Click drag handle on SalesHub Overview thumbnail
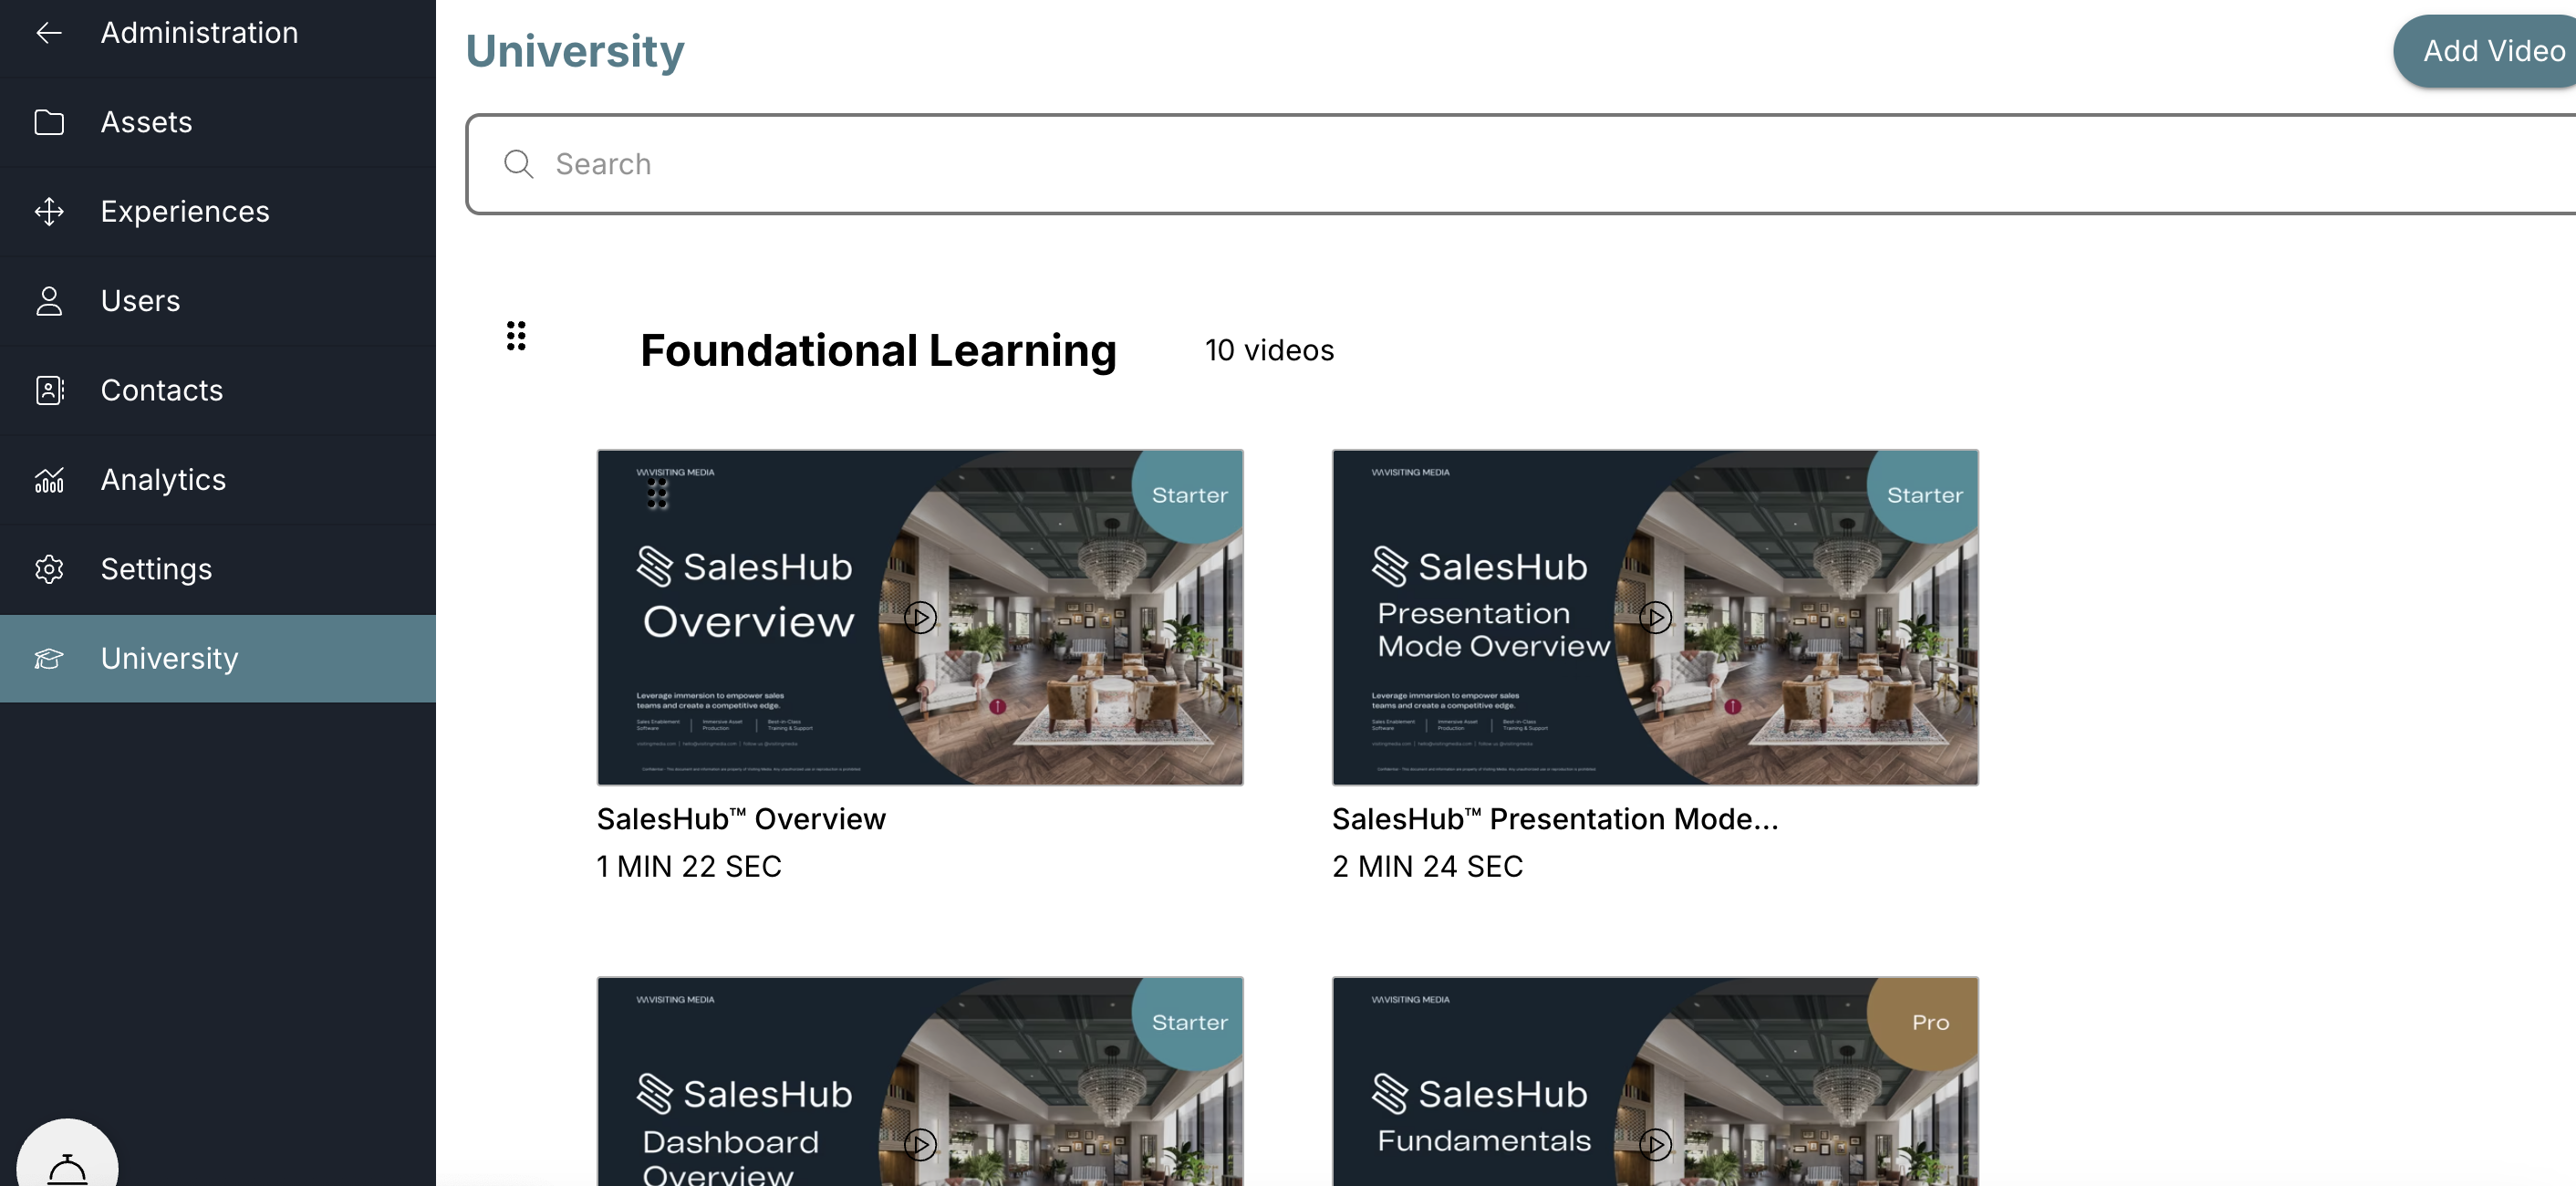Screen dimensions: 2576x1186 (x=657, y=493)
